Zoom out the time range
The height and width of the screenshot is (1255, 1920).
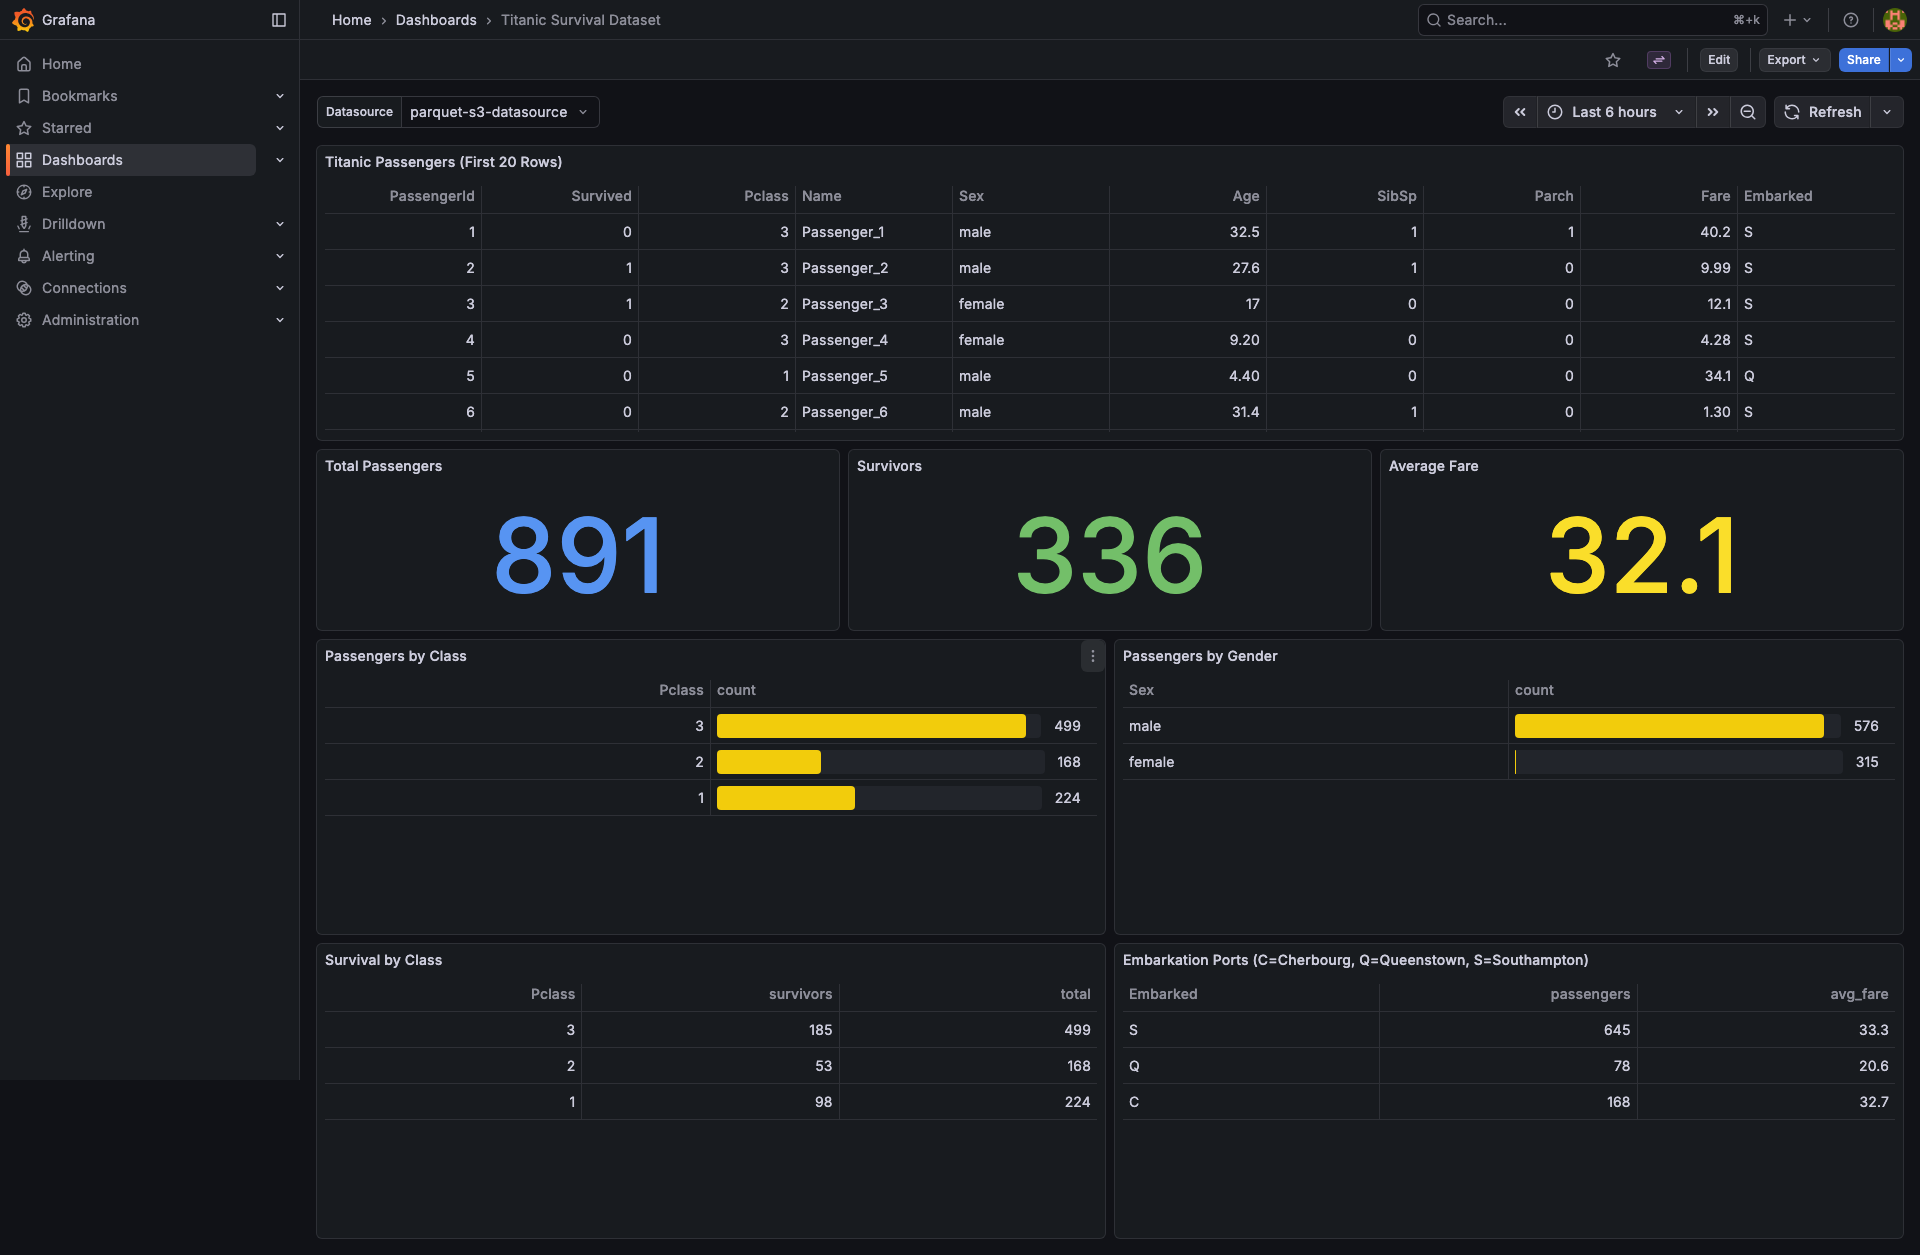[x=1748, y=112]
